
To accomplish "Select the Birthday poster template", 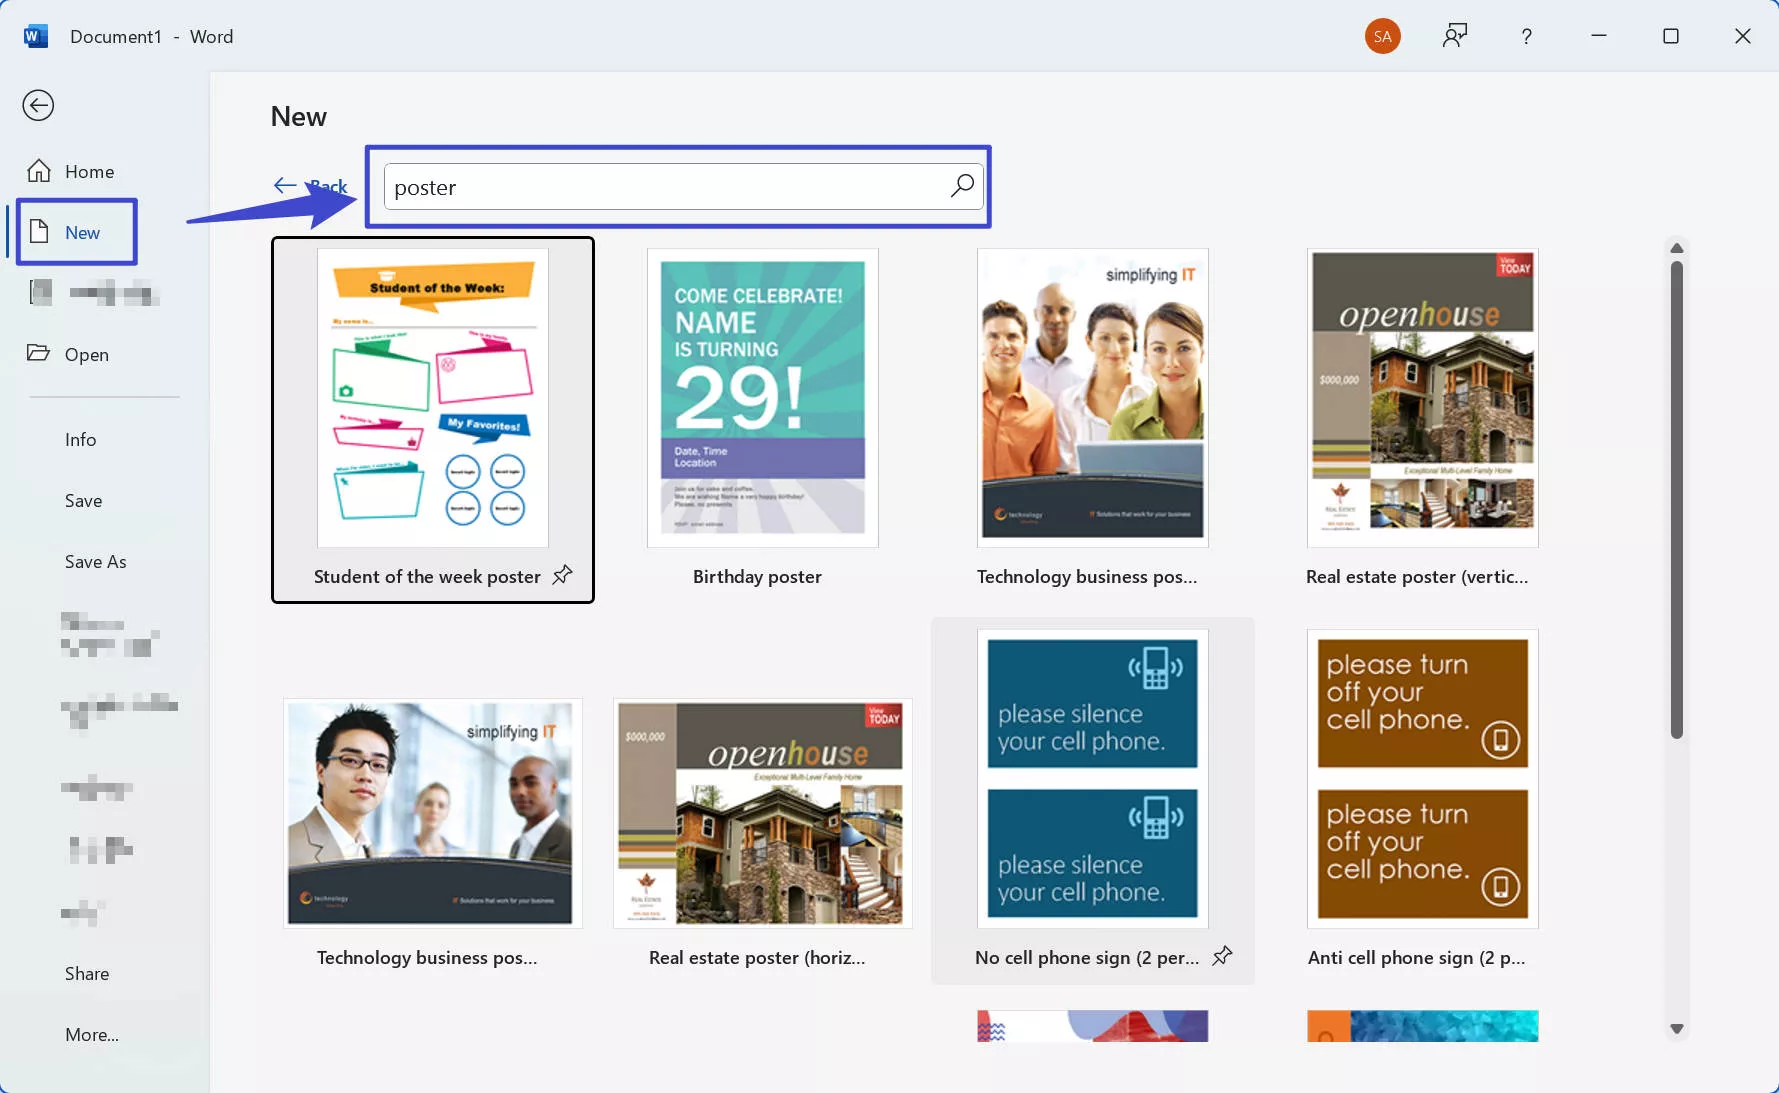I will (762, 399).
